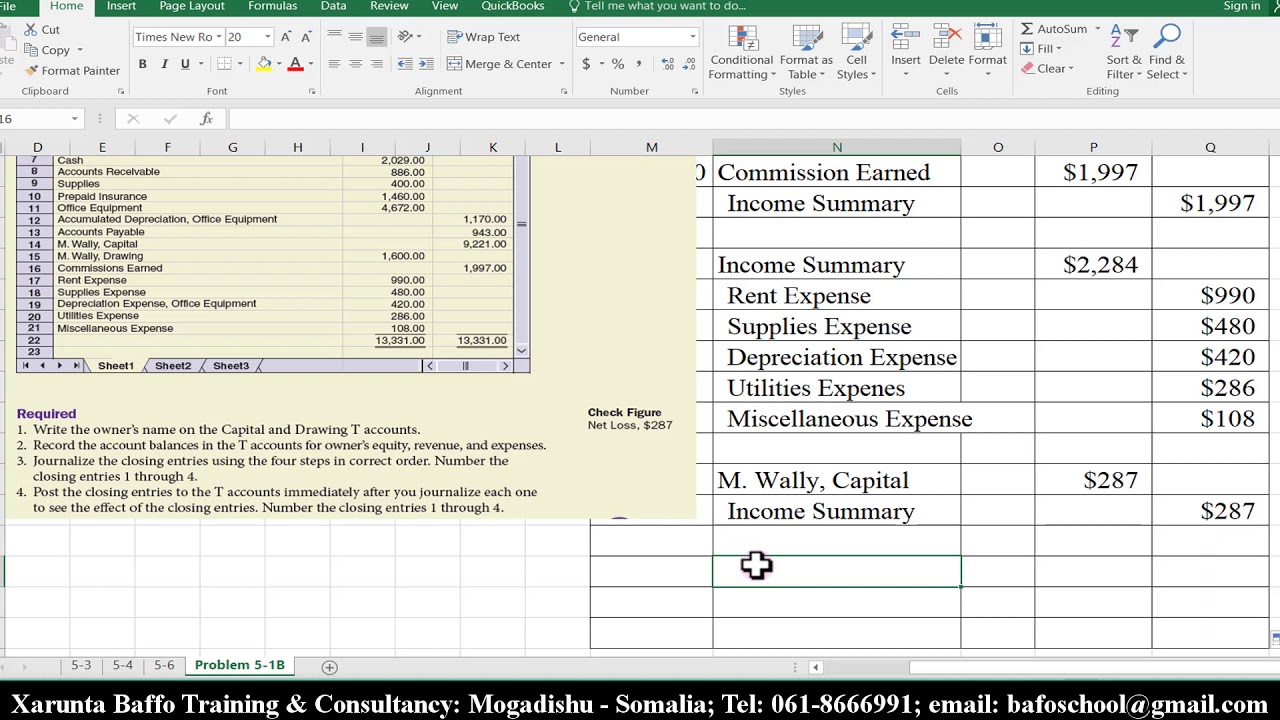Image resolution: width=1280 pixels, height=720 pixels.
Task: Click the red font color swatch
Action: [295, 64]
